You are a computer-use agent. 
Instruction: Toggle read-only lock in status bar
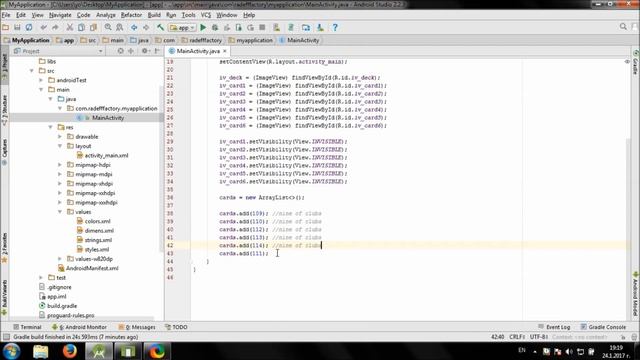tap(623, 337)
